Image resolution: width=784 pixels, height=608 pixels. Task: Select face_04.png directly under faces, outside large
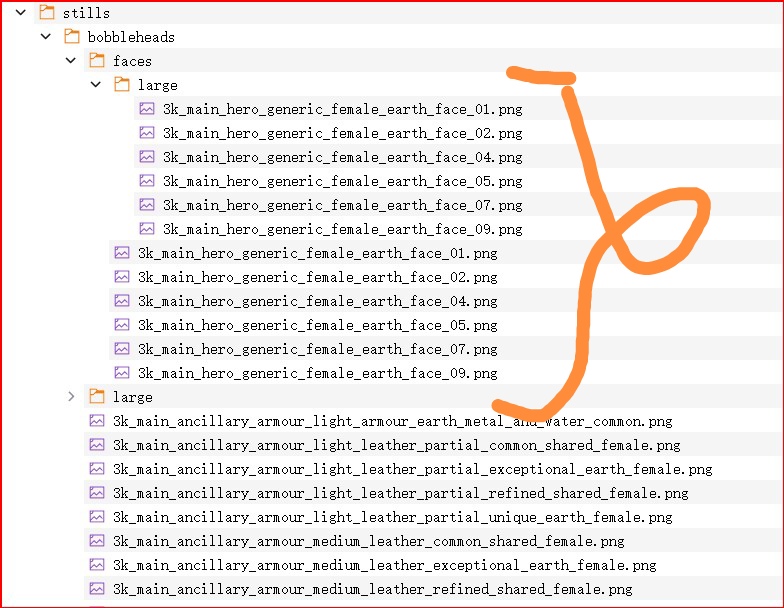click(x=317, y=301)
